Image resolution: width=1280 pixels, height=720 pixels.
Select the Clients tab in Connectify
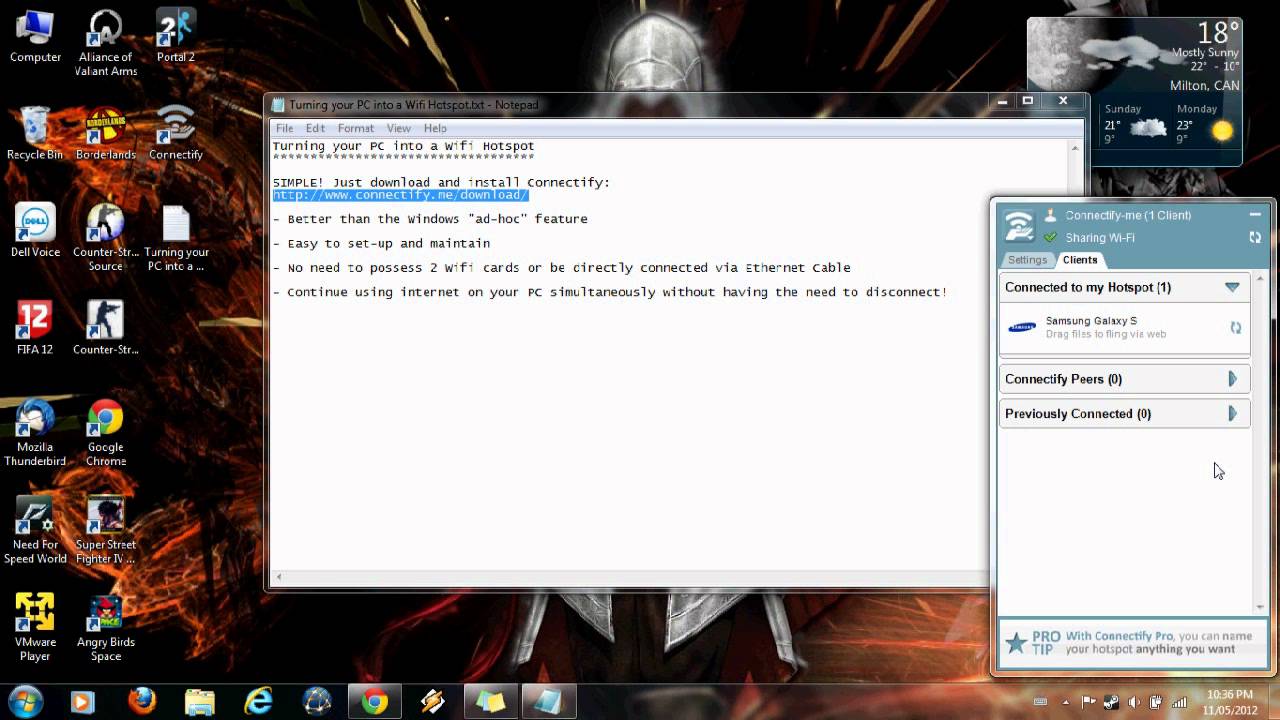pos(1080,260)
